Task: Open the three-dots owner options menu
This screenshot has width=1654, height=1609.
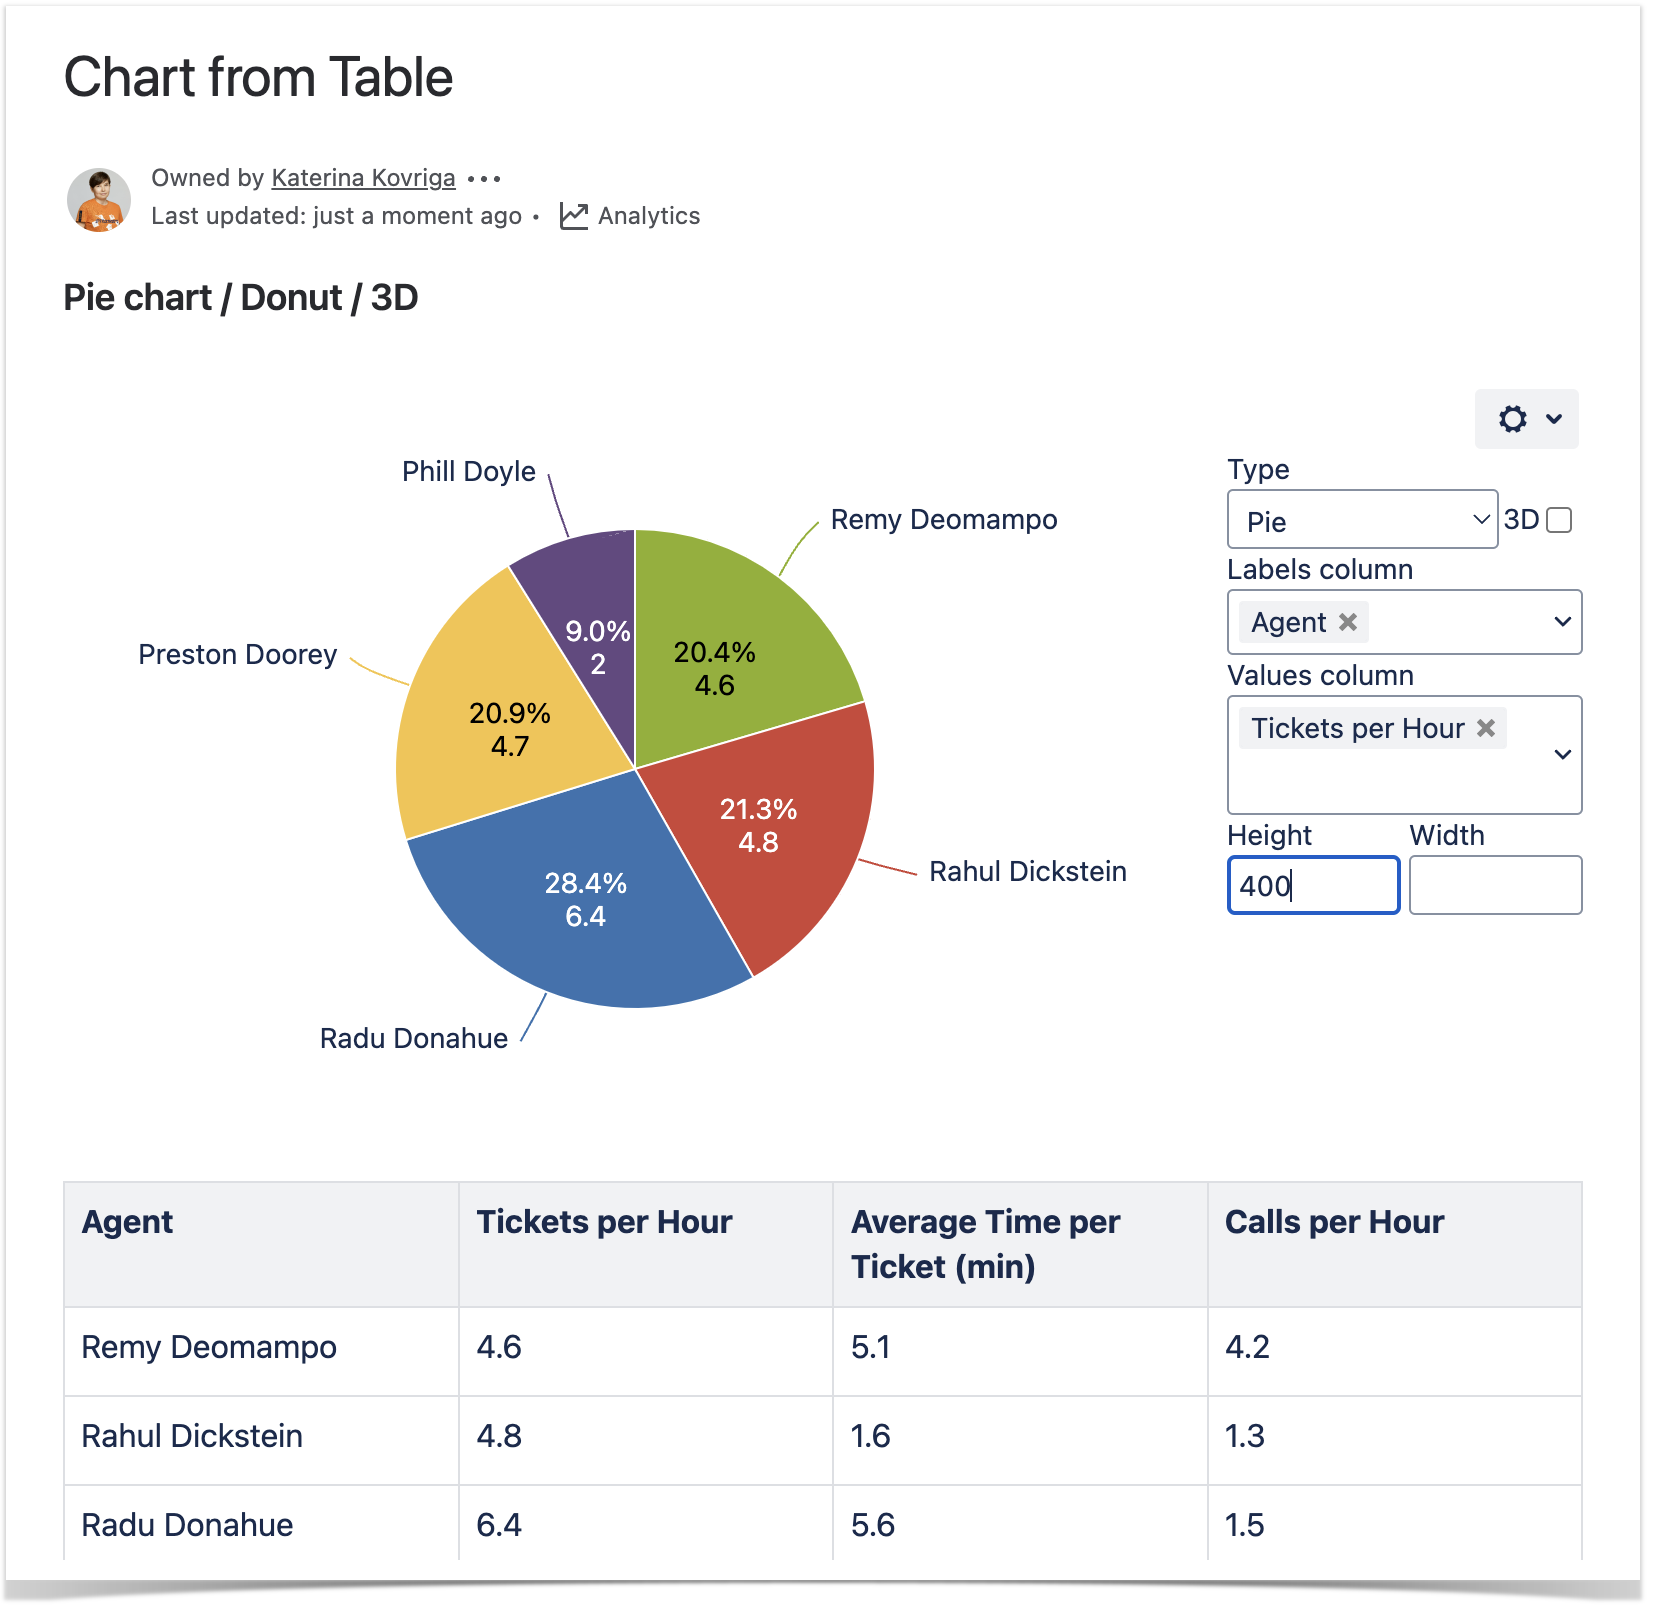Action: 484,179
